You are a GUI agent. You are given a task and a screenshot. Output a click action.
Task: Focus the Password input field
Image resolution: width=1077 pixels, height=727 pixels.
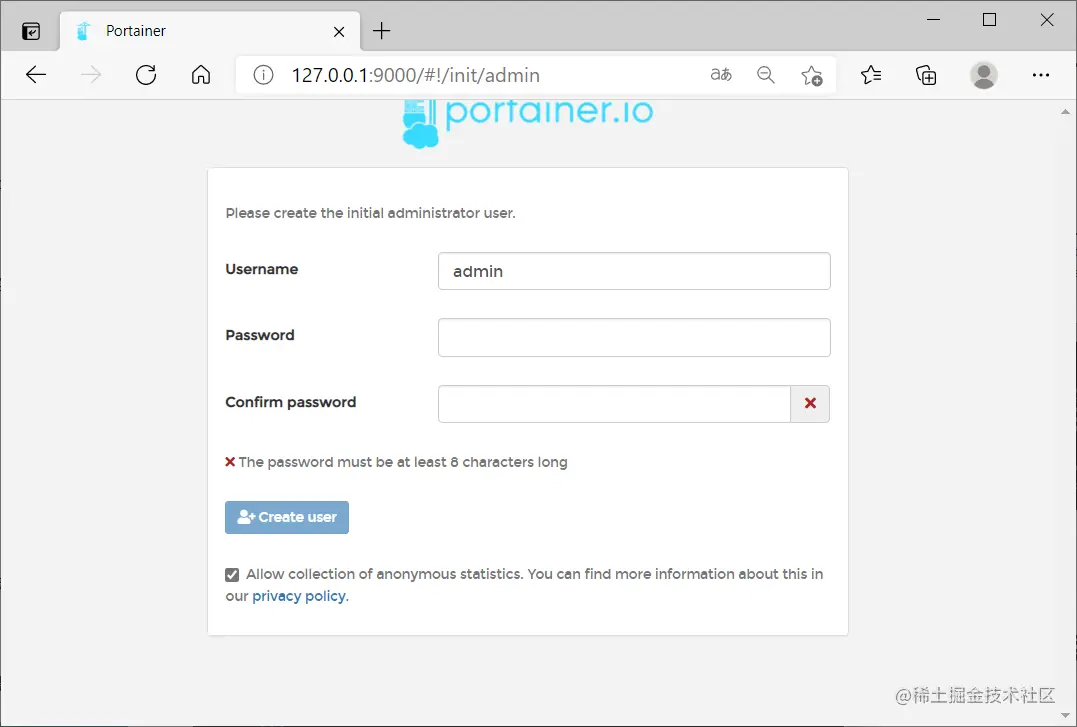[x=634, y=337]
